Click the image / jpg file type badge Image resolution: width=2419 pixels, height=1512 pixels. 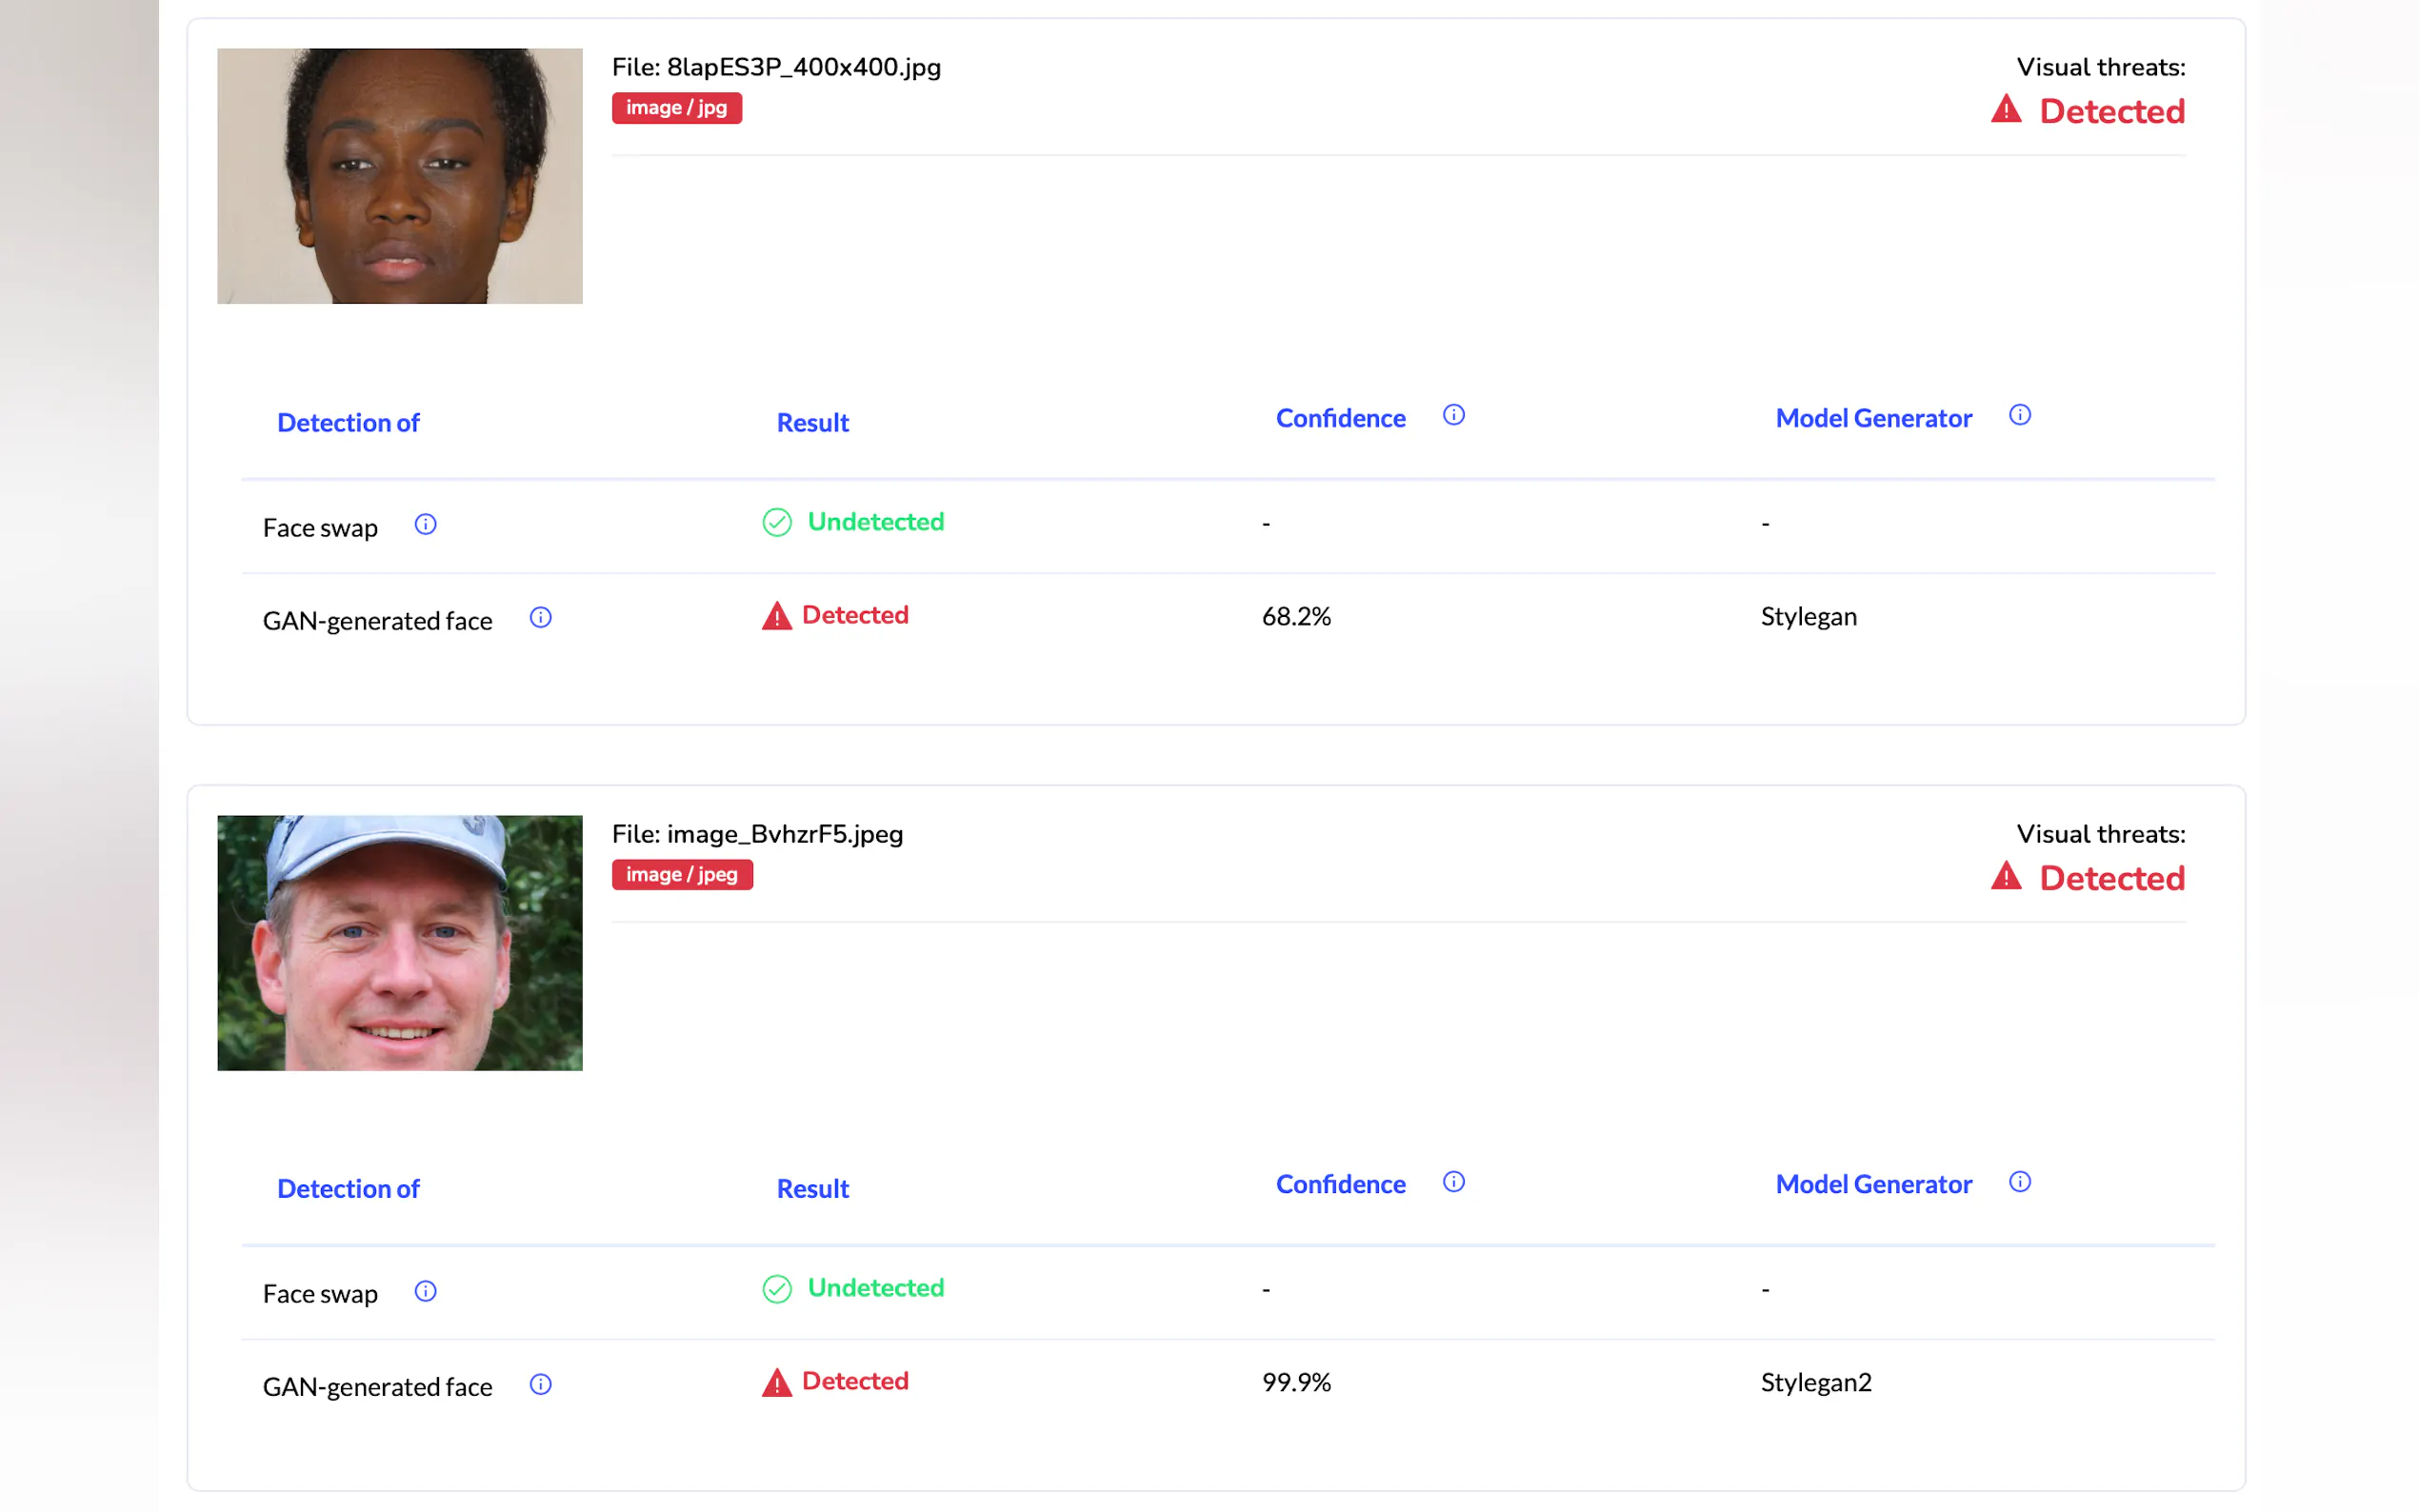[x=676, y=108]
